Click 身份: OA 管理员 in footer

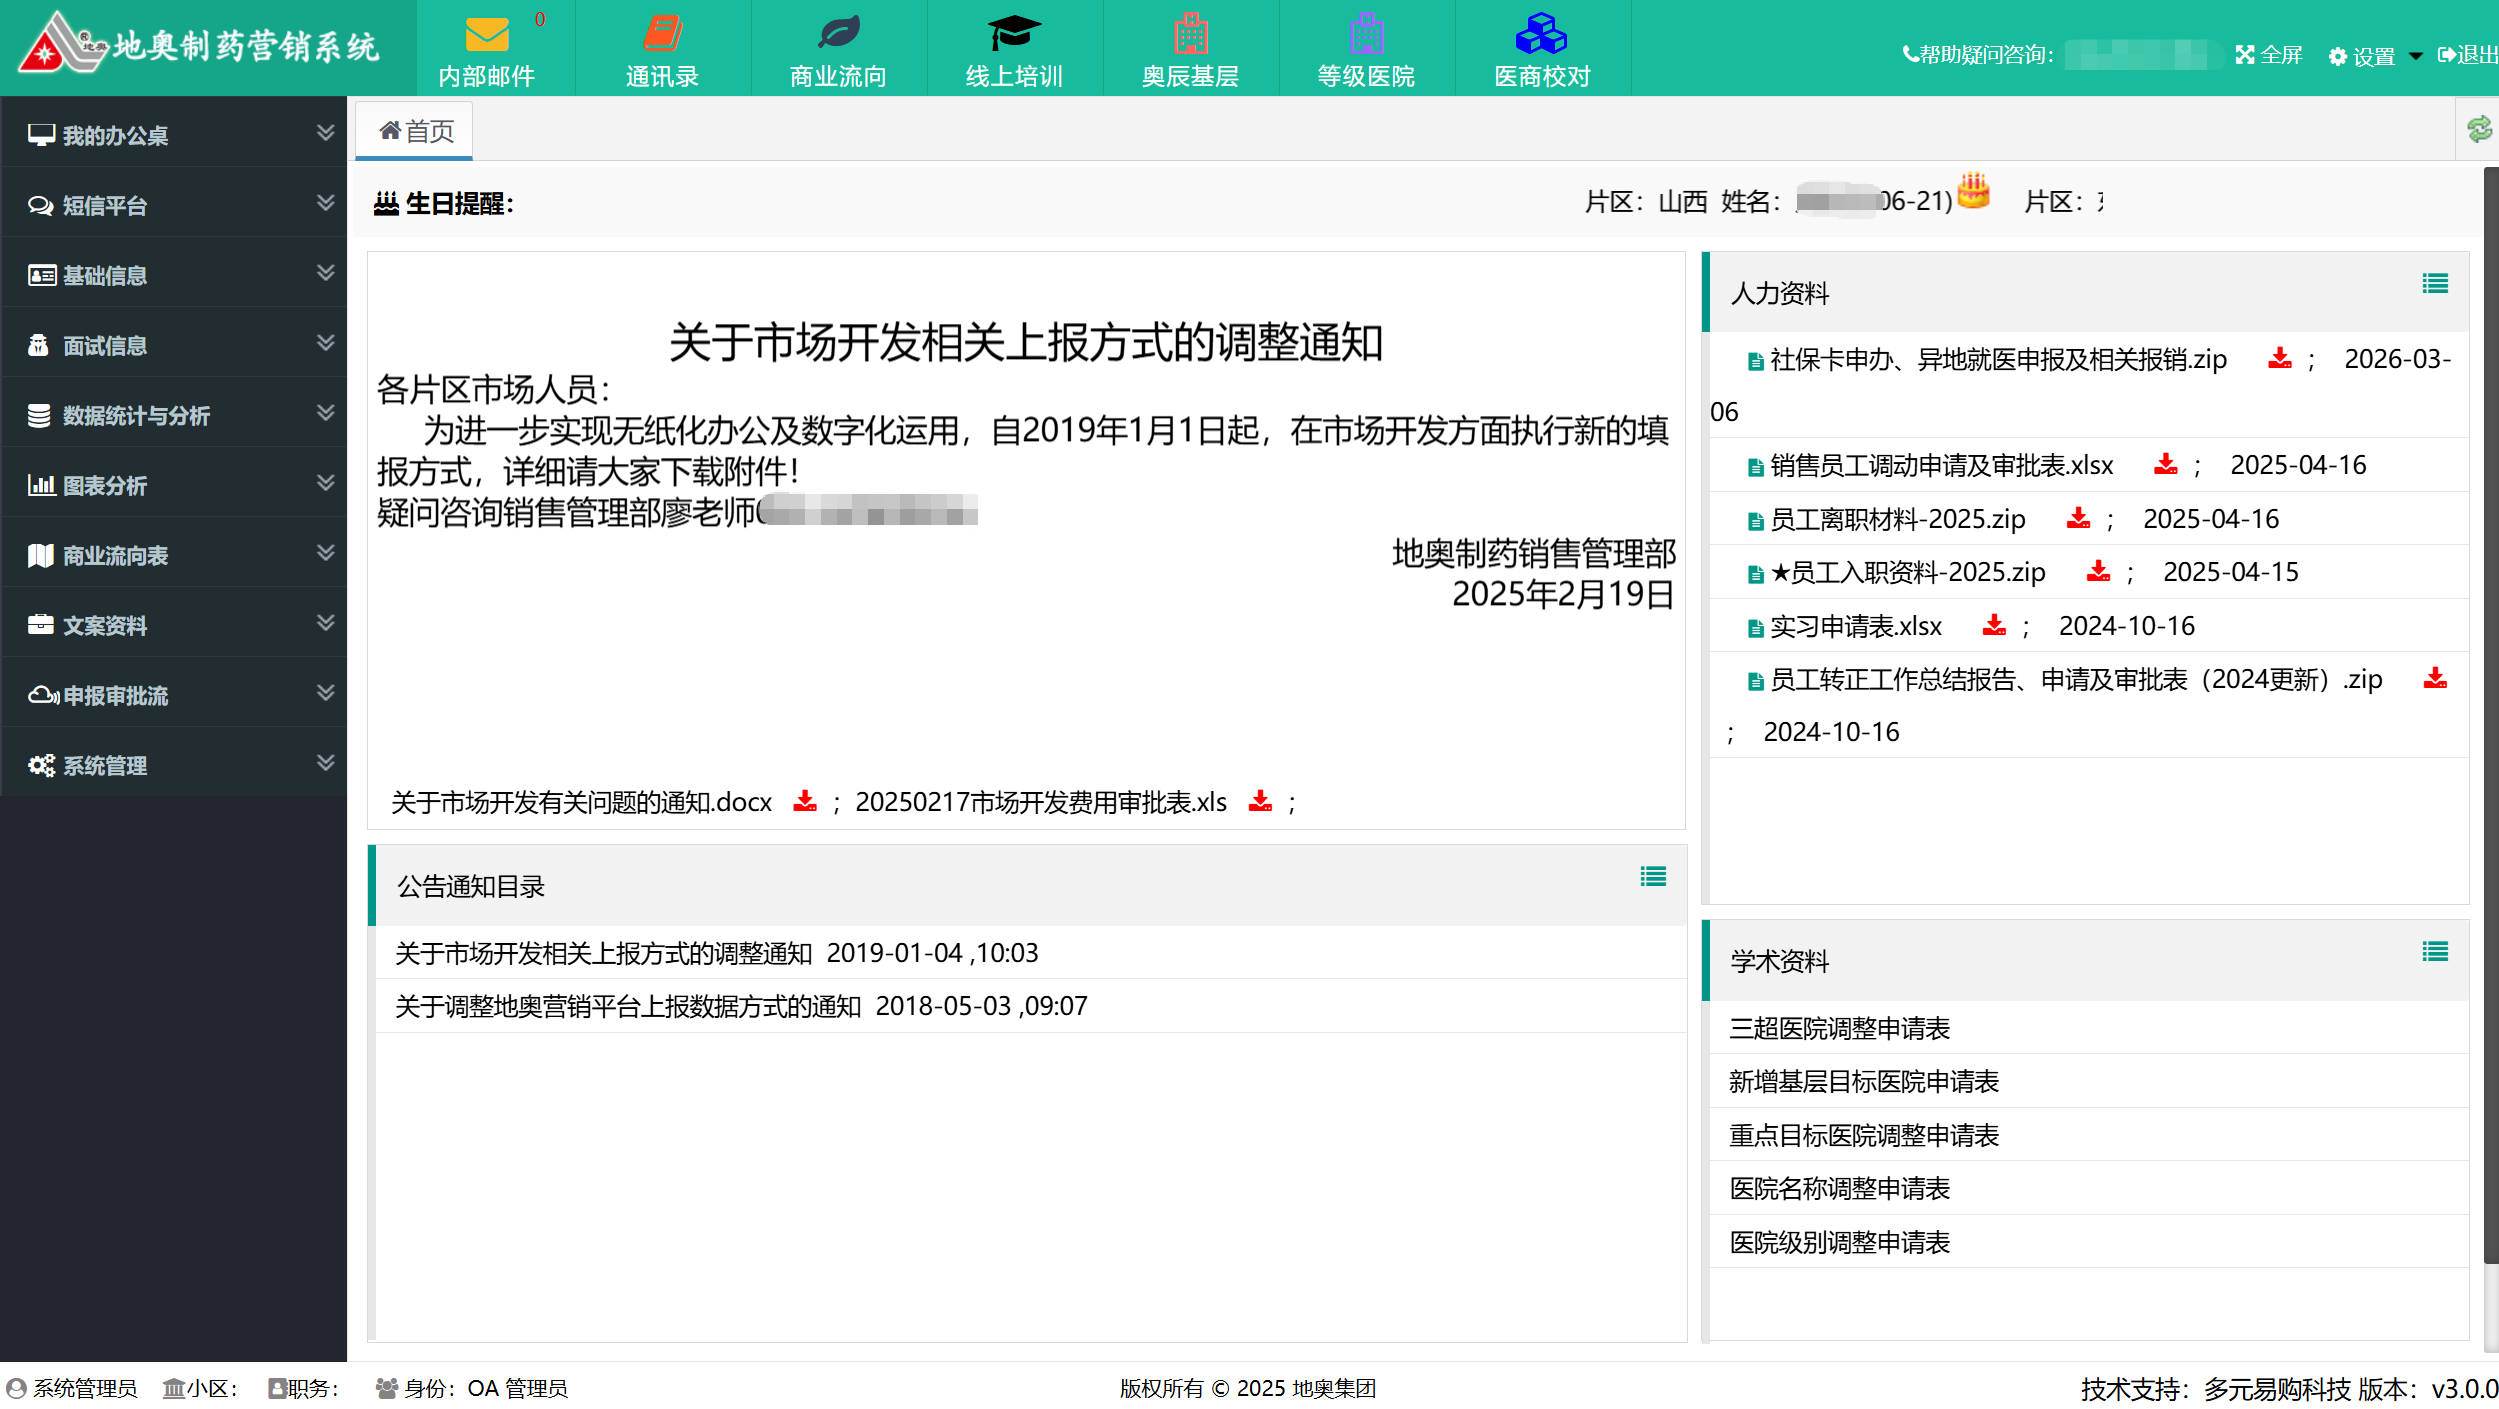(x=472, y=1388)
